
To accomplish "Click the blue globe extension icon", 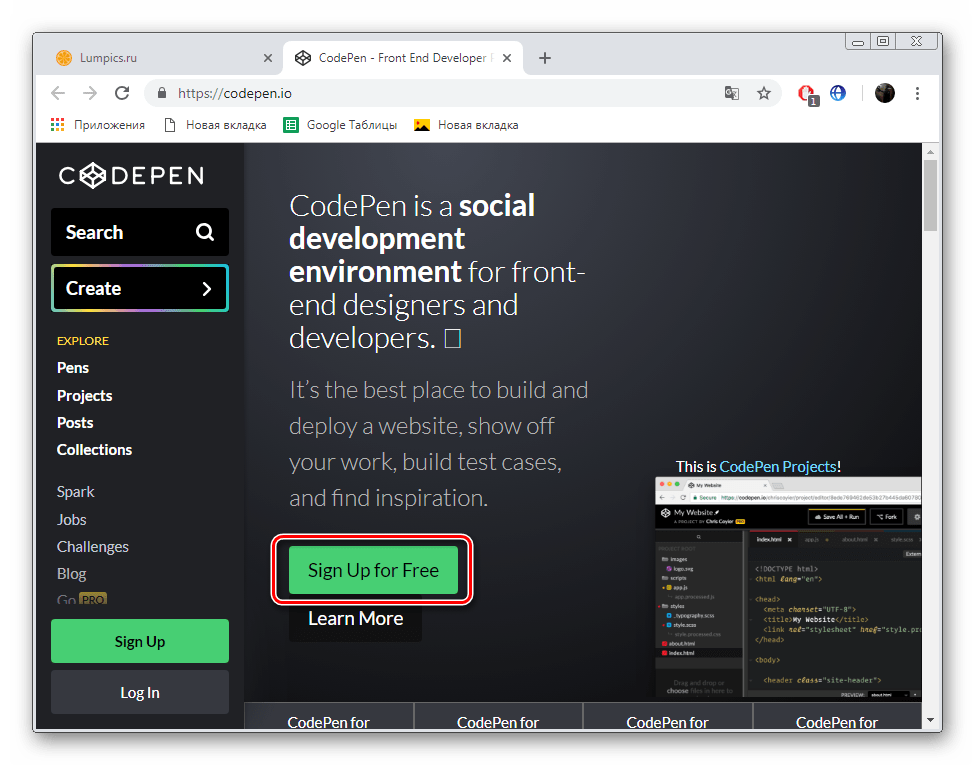I will [x=838, y=92].
